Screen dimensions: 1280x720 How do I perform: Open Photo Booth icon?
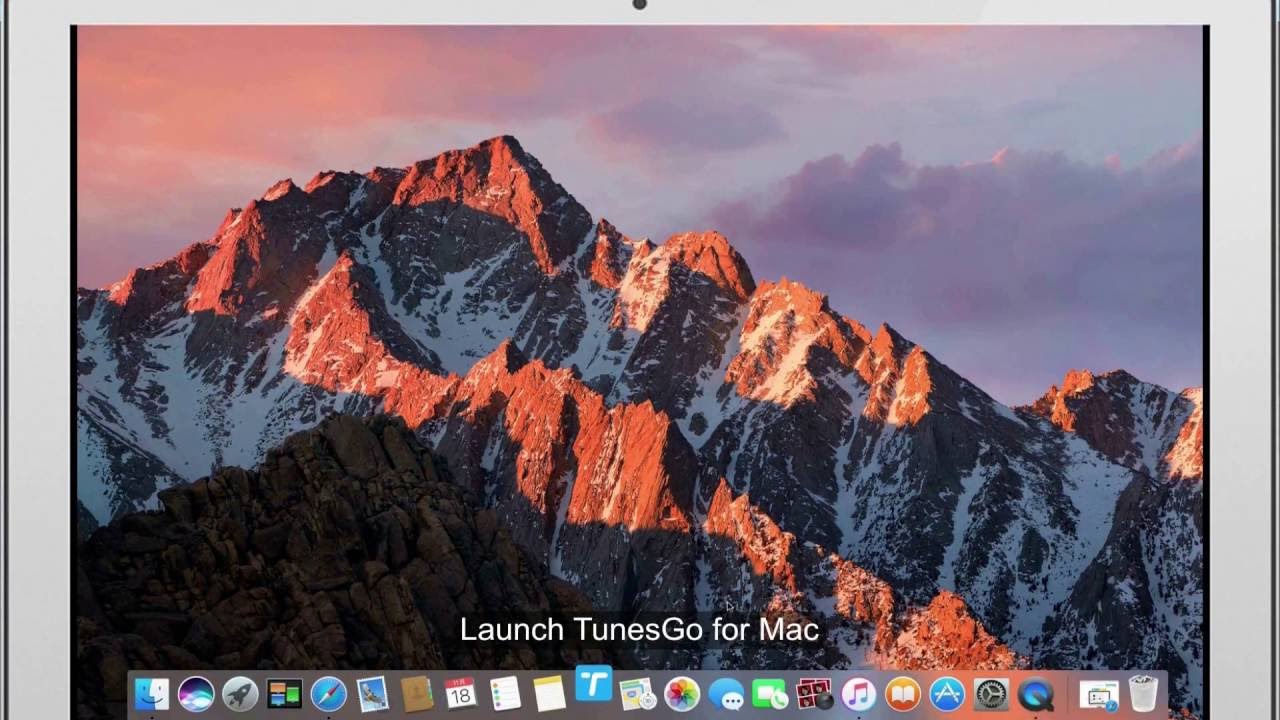click(814, 693)
